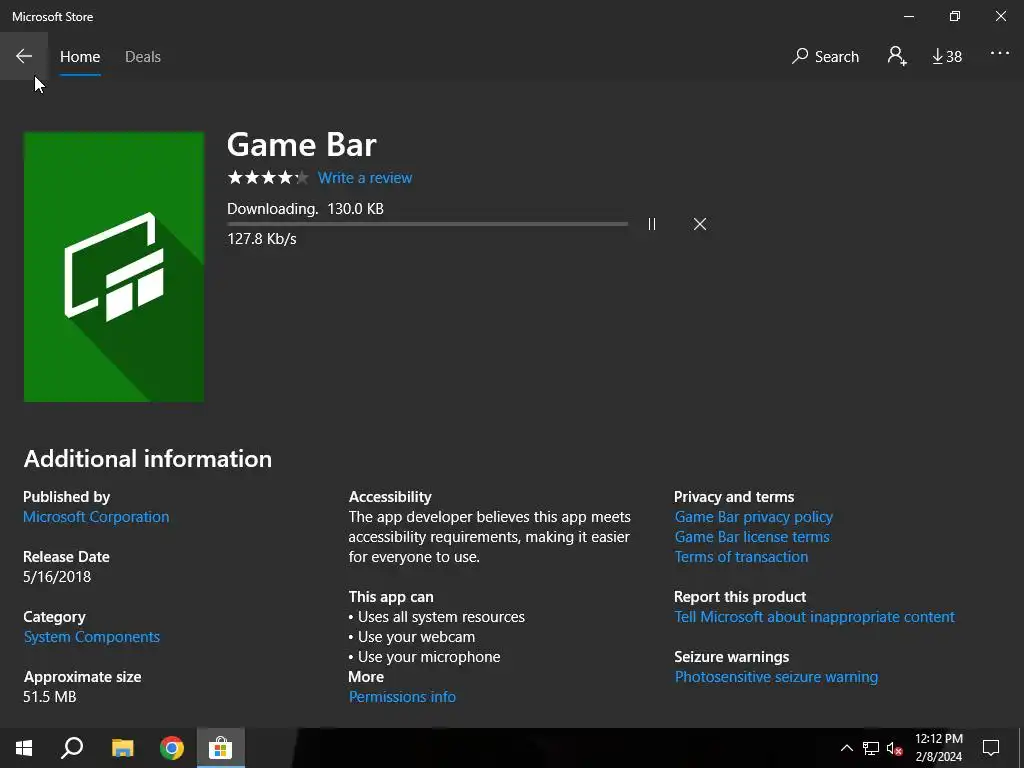Minimize the Microsoft Store window

click(909, 16)
